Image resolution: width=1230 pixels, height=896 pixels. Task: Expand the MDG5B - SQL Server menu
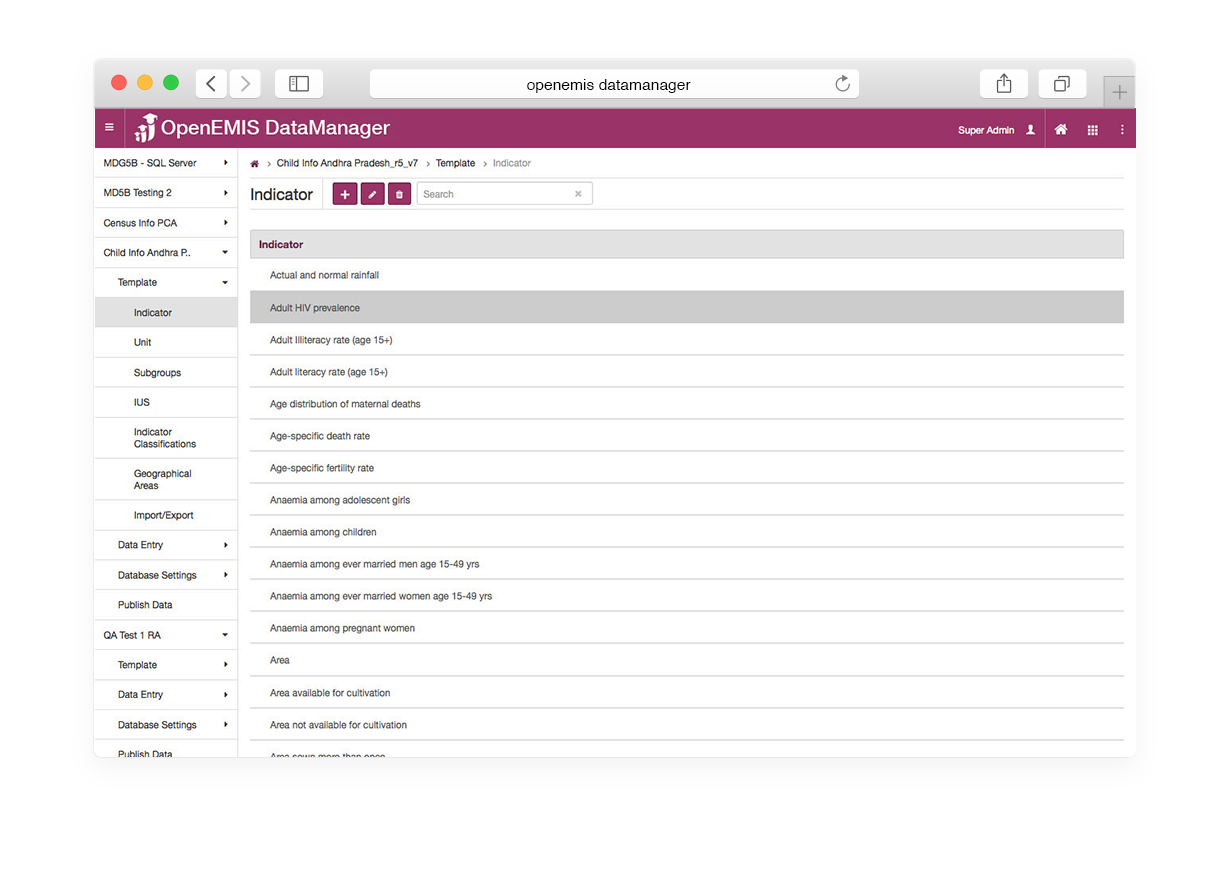166,163
